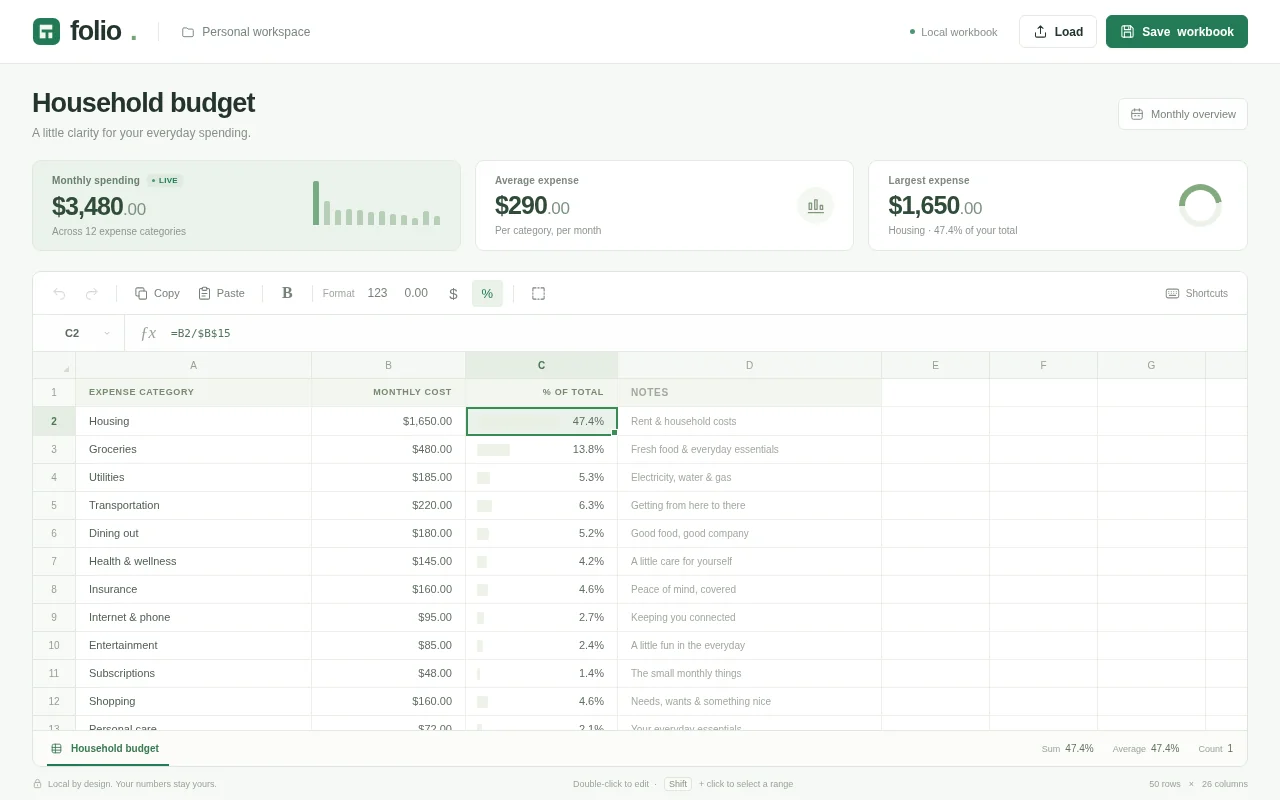The image size is (1280, 800).
Task: Click the Count 1 status value
Action: click(x=1215, y=748)
